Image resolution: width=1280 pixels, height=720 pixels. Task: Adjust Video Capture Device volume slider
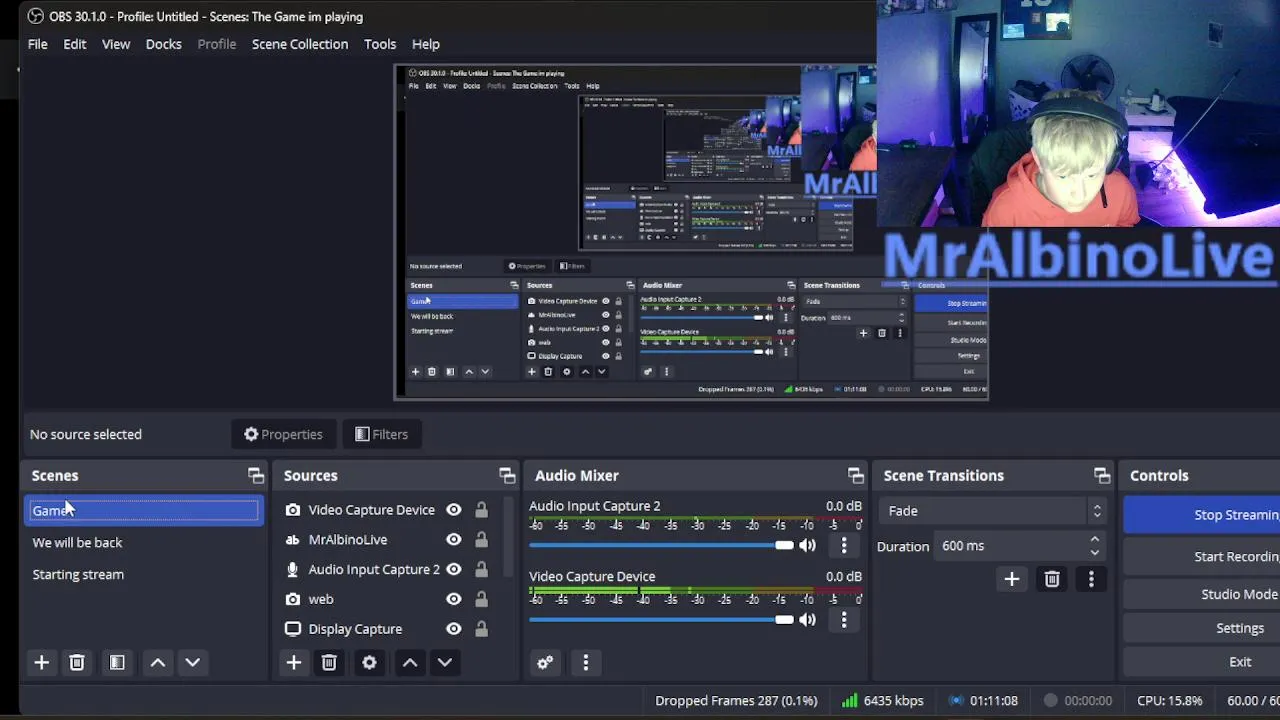pos(661,619)
